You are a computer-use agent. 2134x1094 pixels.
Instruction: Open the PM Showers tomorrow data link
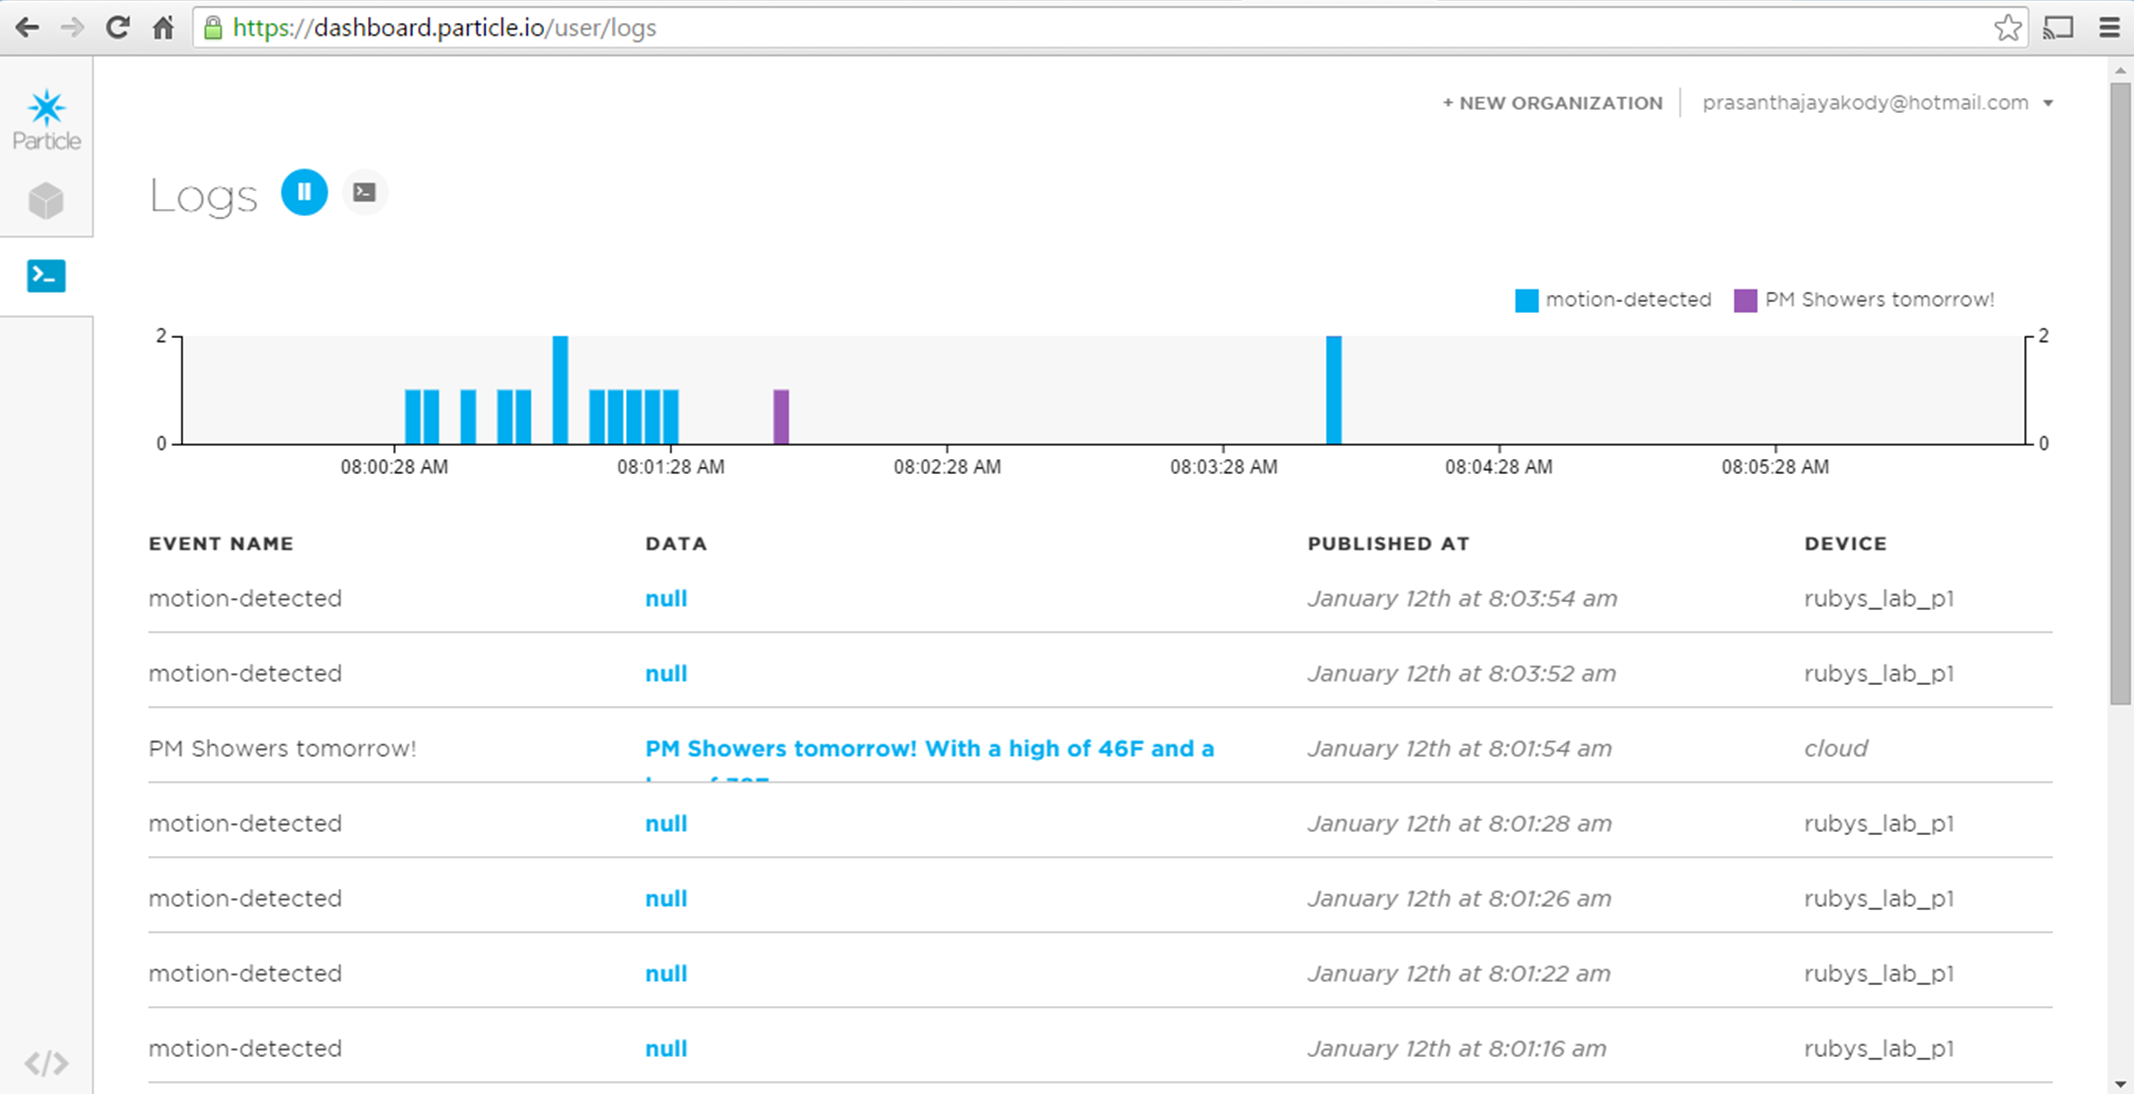point(929,749)
